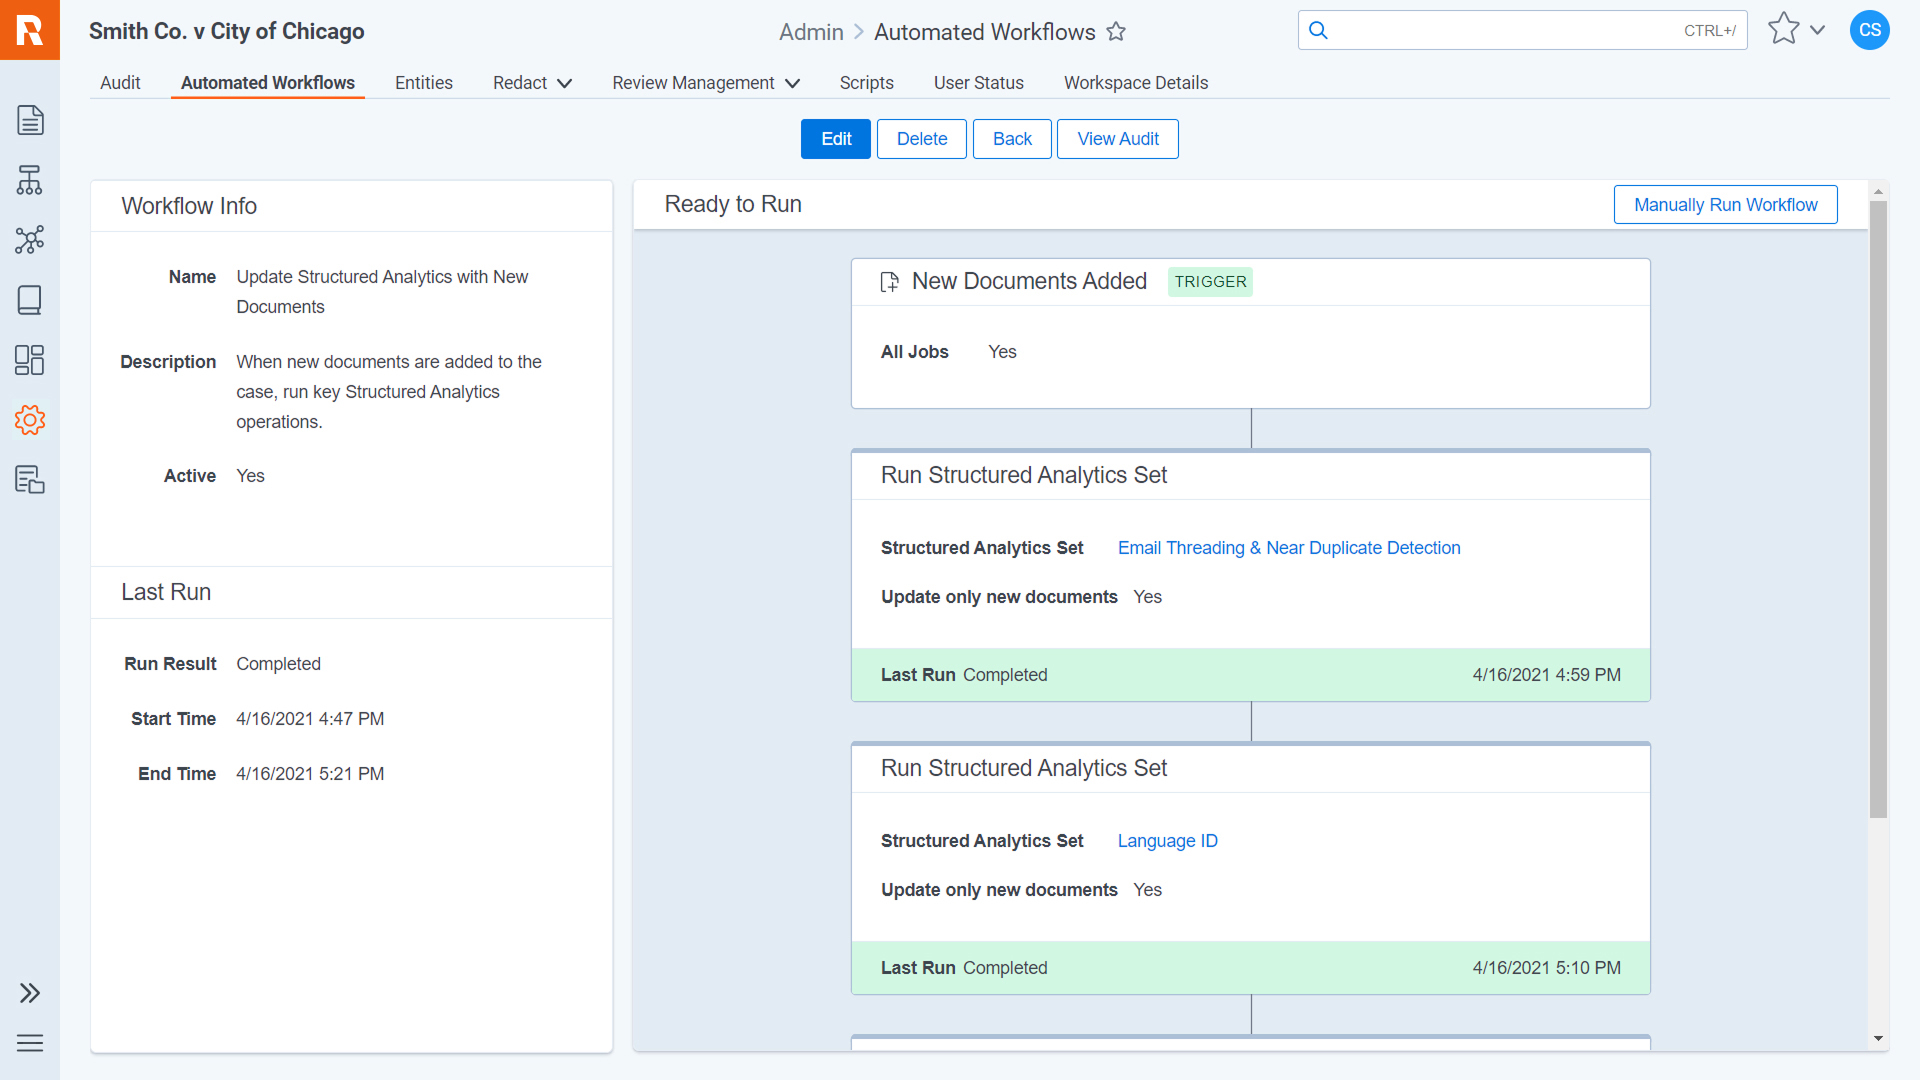Select the orange settings gear icon
The image size is (1920, 1080).
point(29,420)
